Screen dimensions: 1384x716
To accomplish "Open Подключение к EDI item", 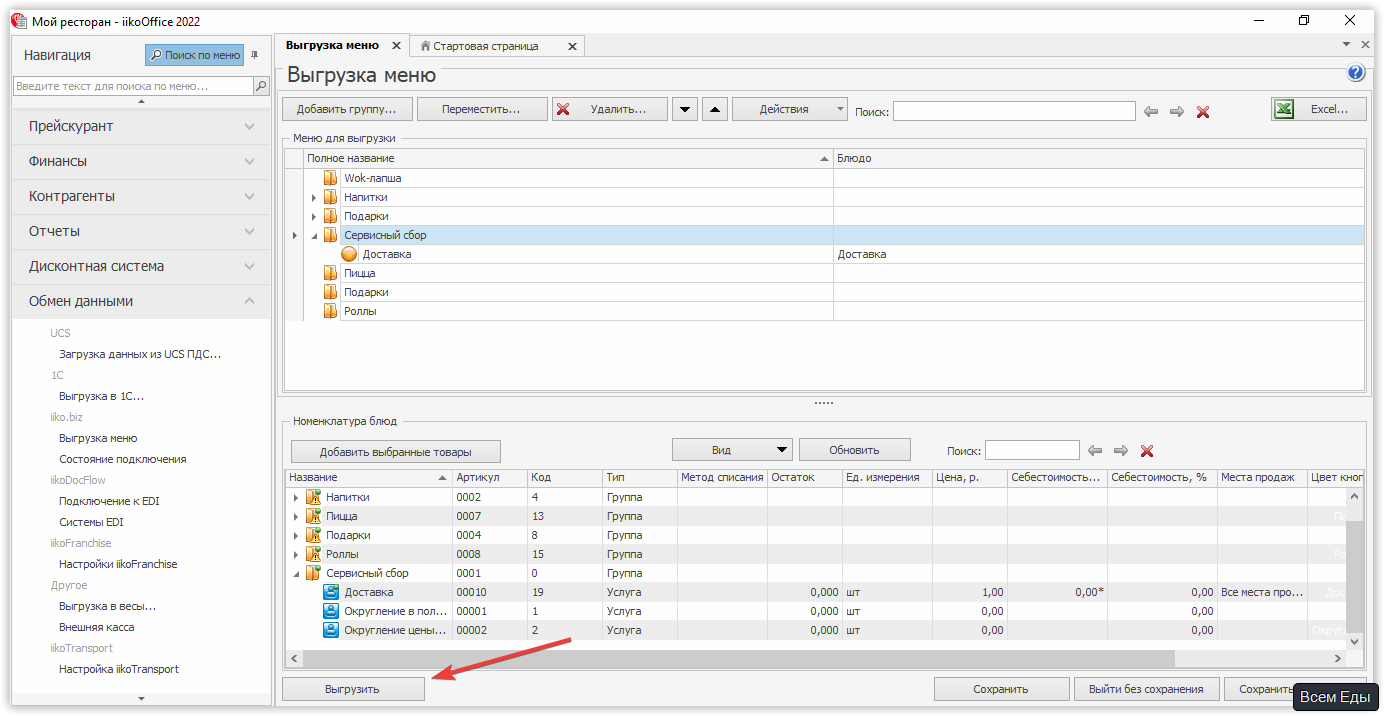I will coord(109,501).
